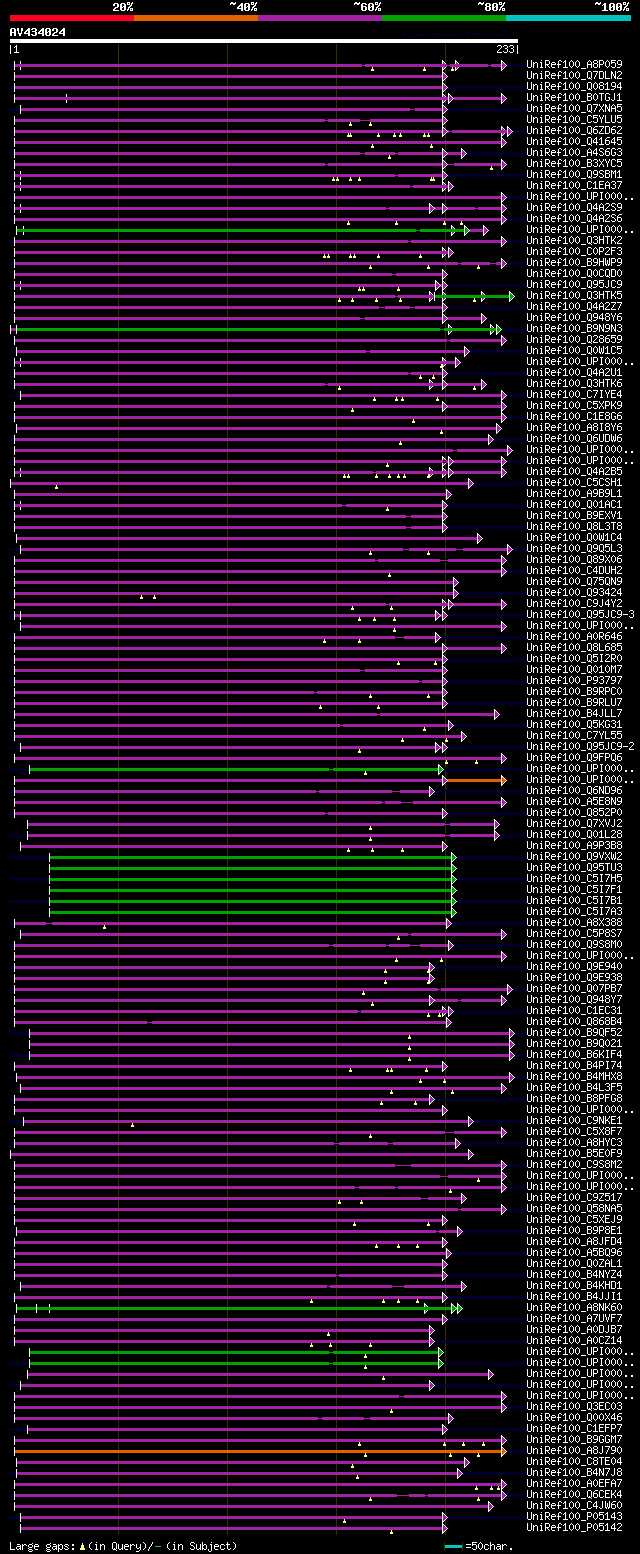640x1554 pixels.
Task: Select hit label UniRef100_A8NK60
Action: pos(574,1307)
